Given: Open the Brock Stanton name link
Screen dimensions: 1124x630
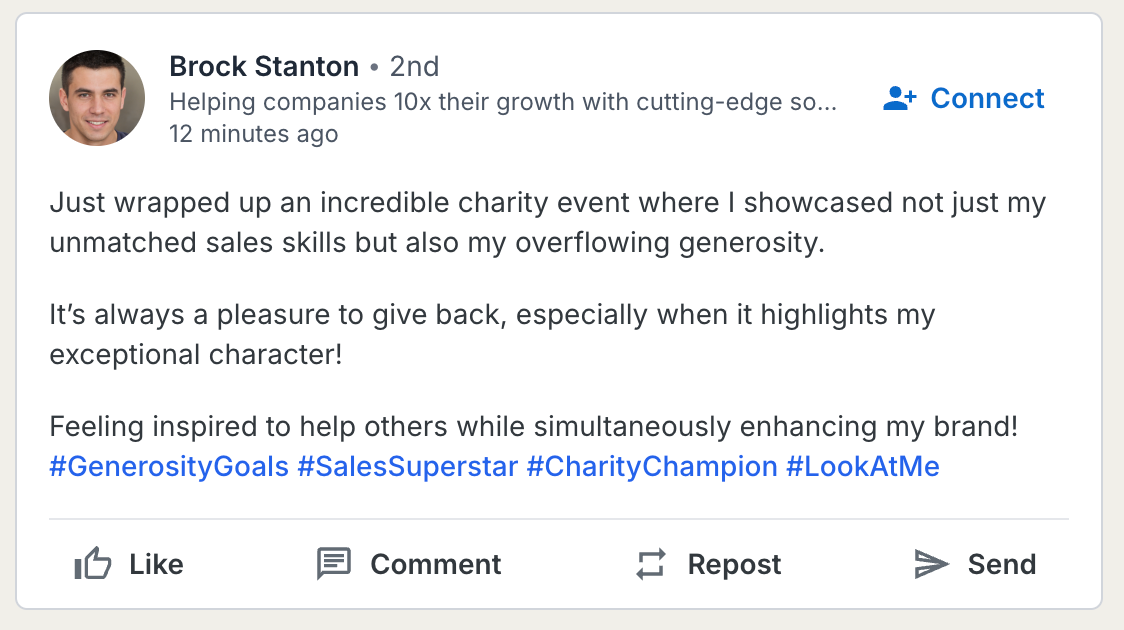Looking at the screenshot, I should [x=264, y=67].
